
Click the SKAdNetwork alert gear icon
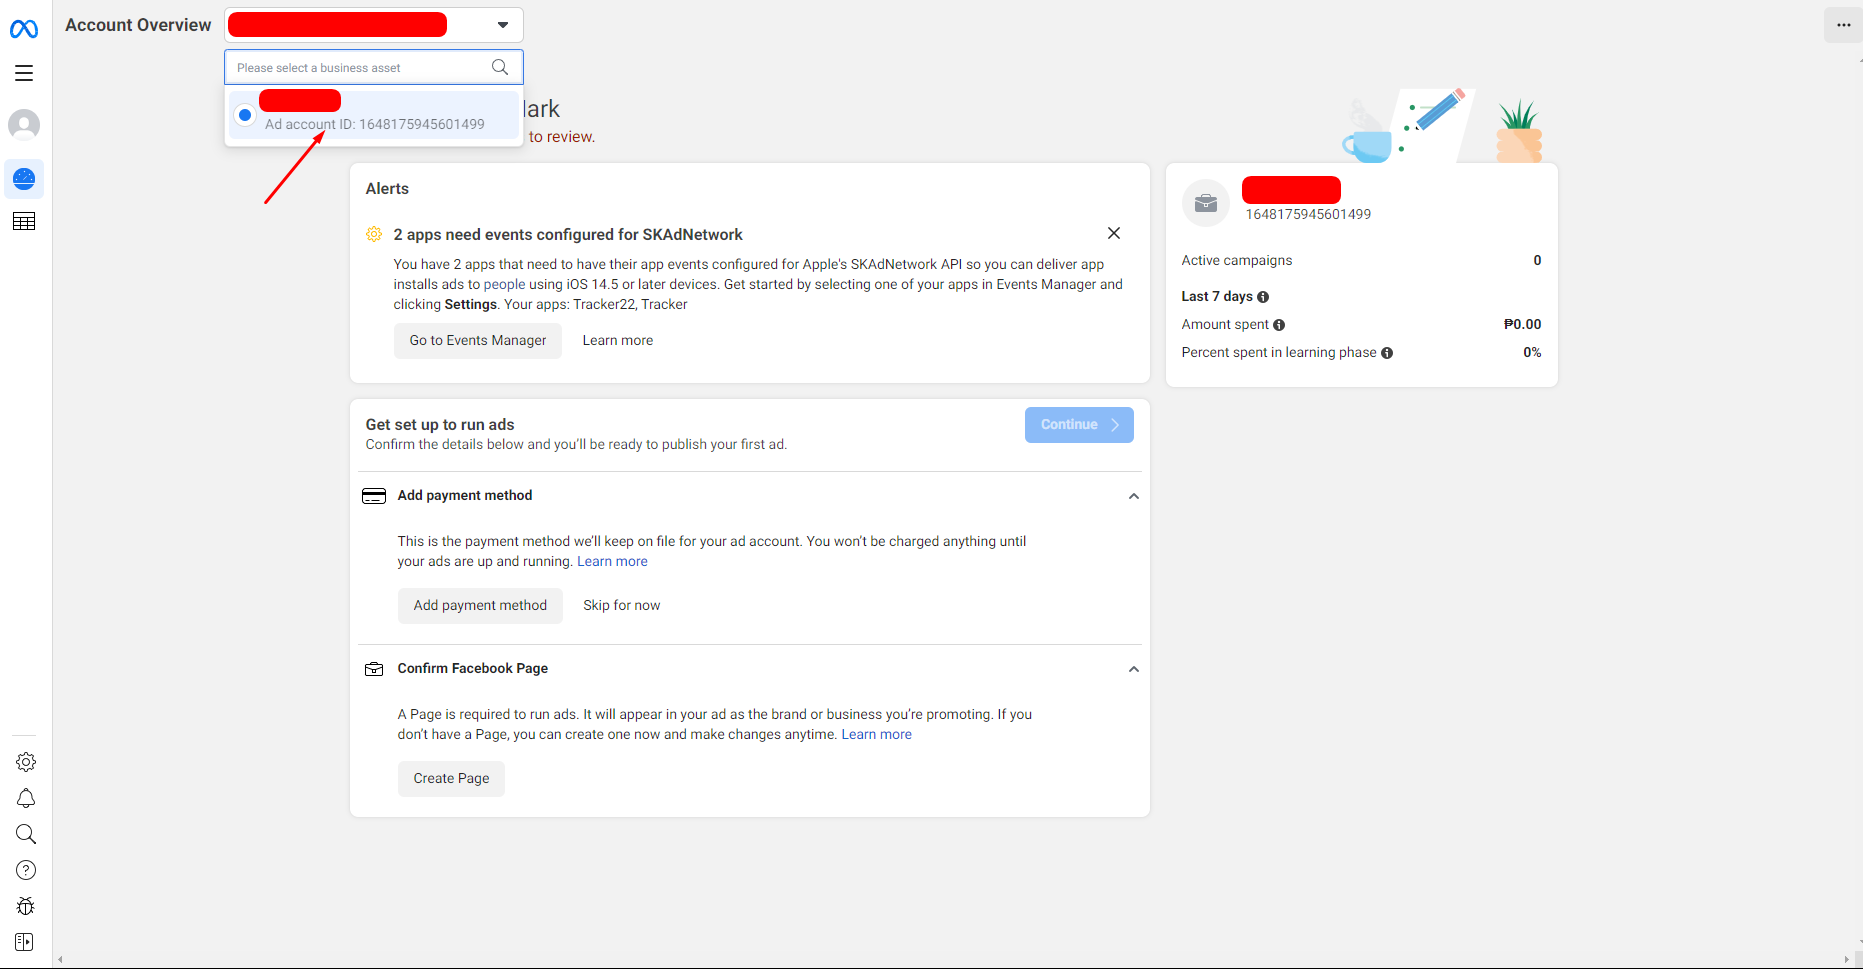coord(374,234)
